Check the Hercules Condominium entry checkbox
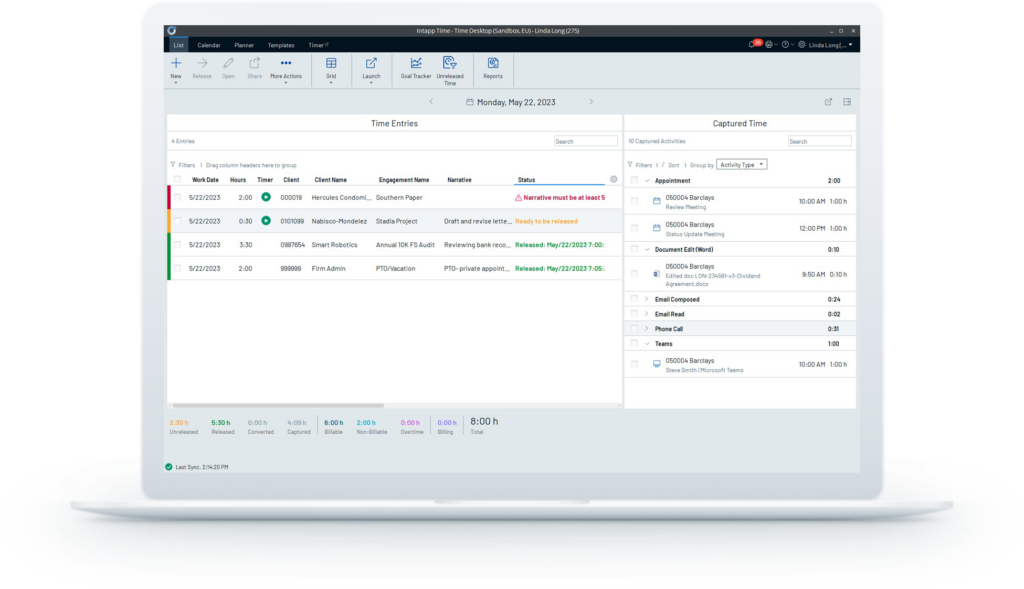The image size is (1024, 589). pyautogui.click(x=177, y=197)
